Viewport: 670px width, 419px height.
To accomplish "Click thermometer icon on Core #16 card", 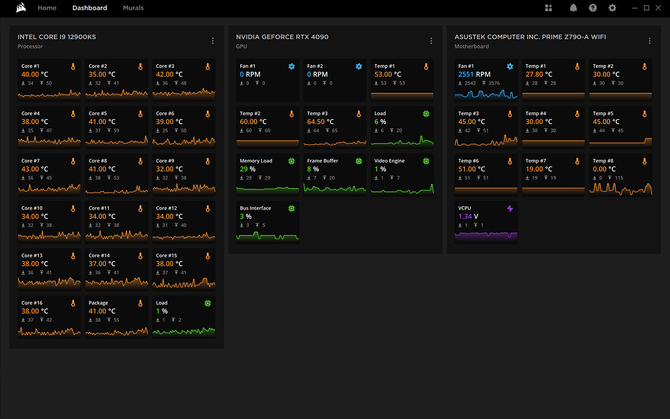I will tap(73, 303).
